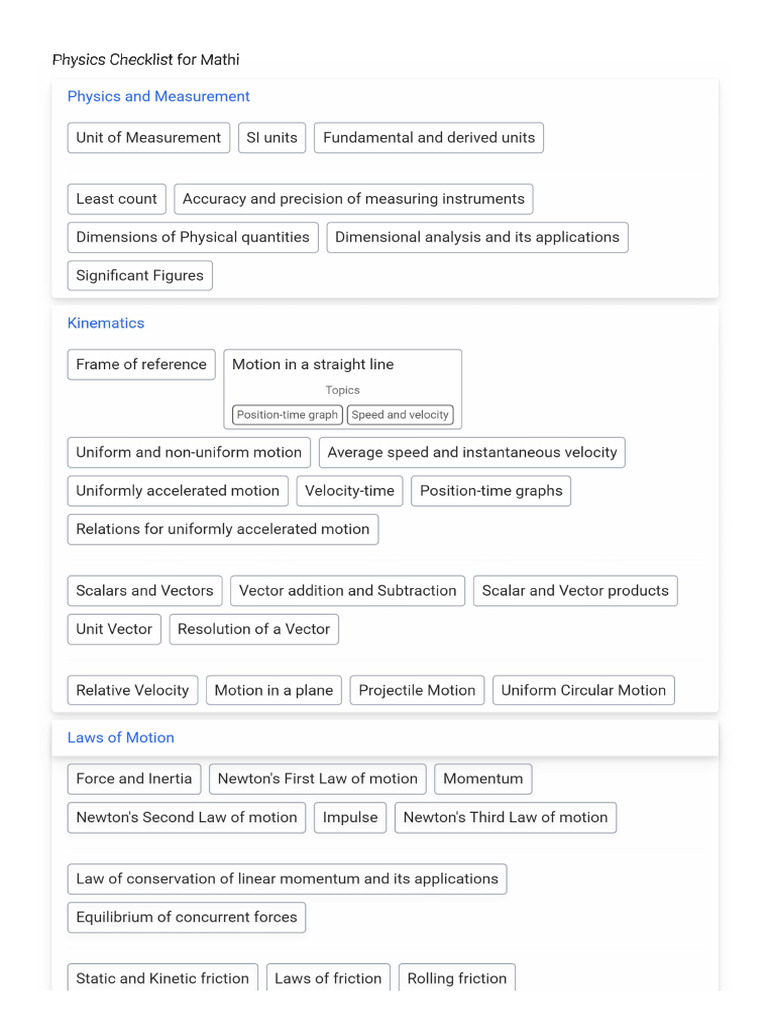This screenshot has width=768, height=1024.
Task: Click the SI units chip
Action: [272, 138]
